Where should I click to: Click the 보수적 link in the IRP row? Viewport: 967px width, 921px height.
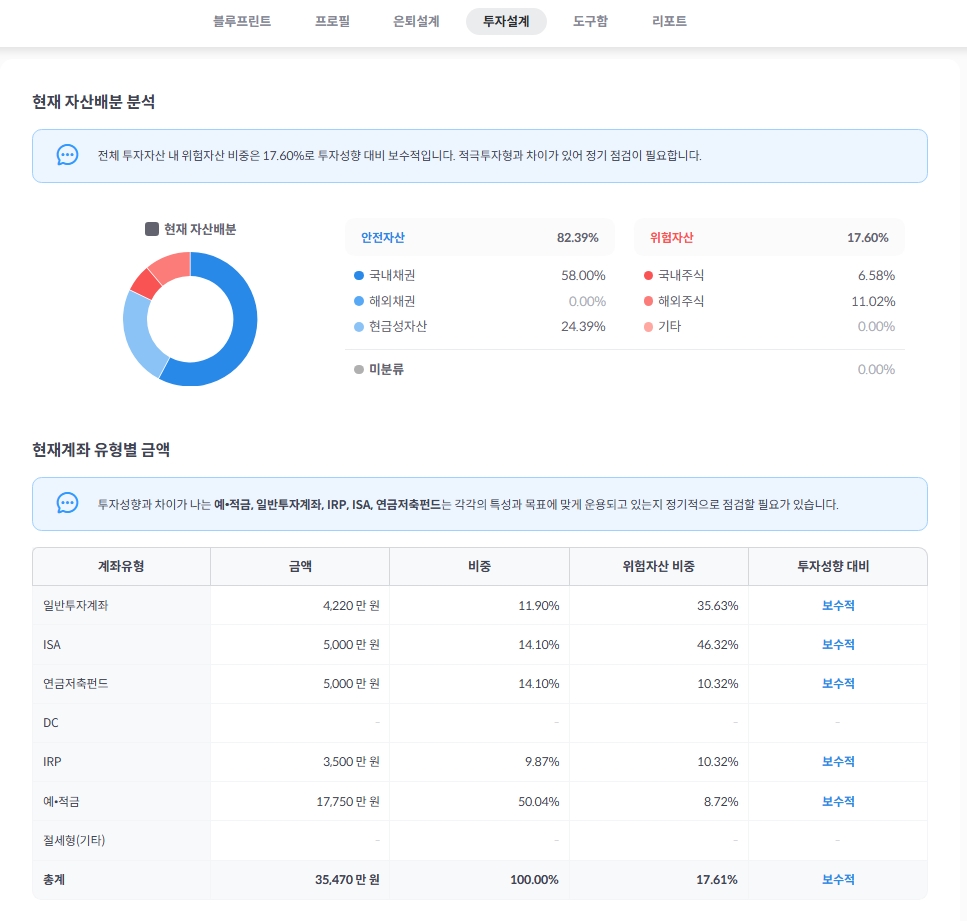(x=836, y=762)
